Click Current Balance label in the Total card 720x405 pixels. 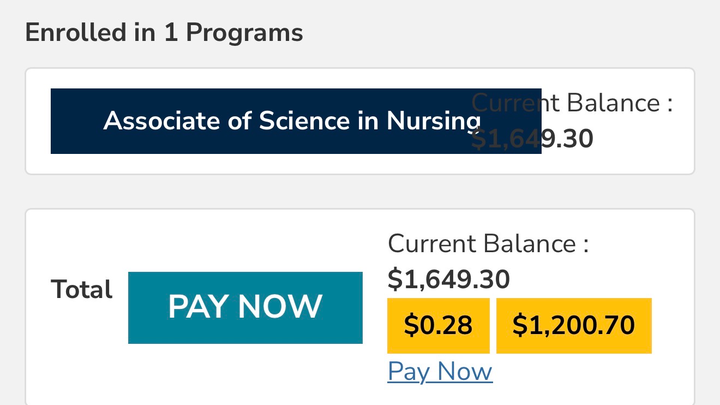488,243
